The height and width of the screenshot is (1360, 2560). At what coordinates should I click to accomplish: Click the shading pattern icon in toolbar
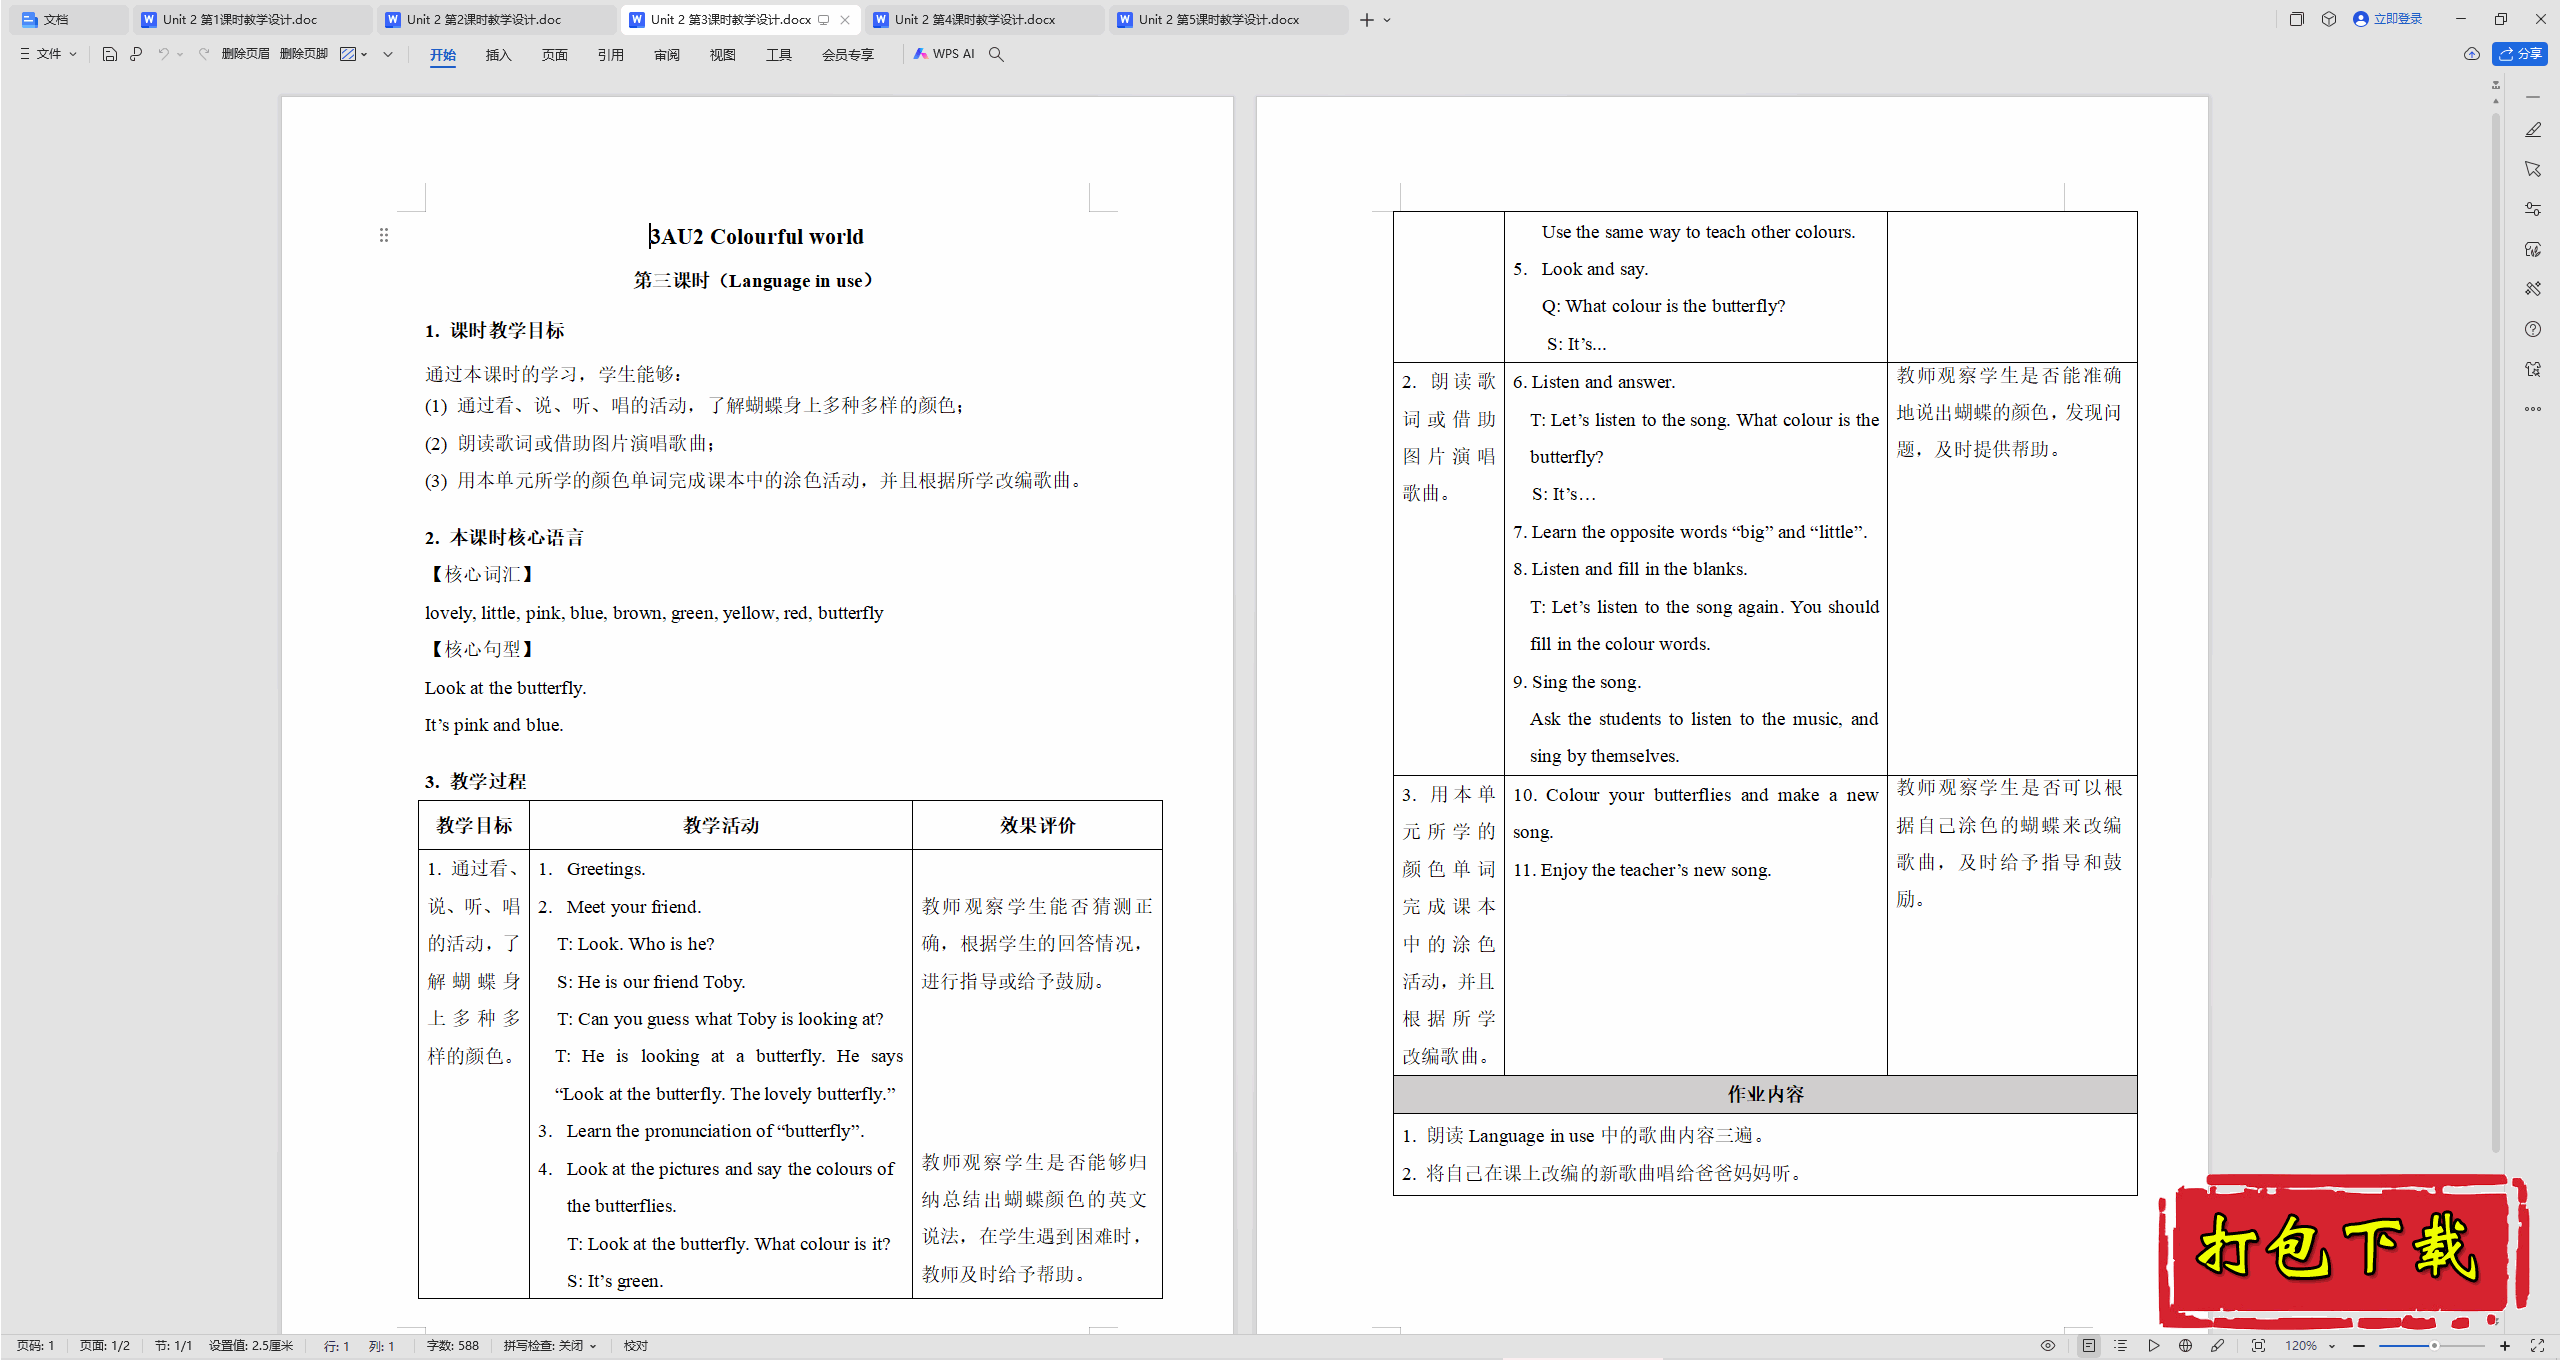coord(348,54)
